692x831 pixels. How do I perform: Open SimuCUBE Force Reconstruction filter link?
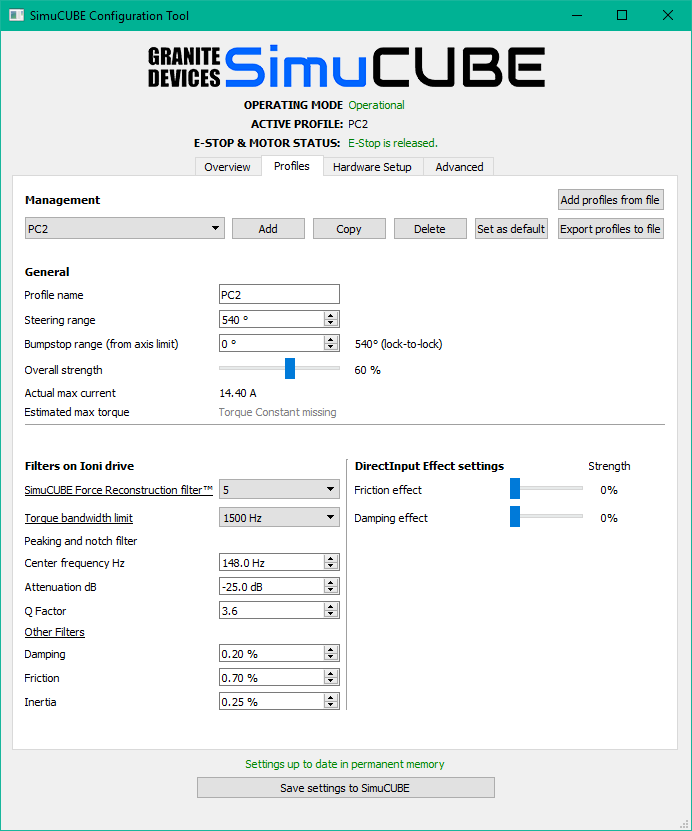[119, 490]
